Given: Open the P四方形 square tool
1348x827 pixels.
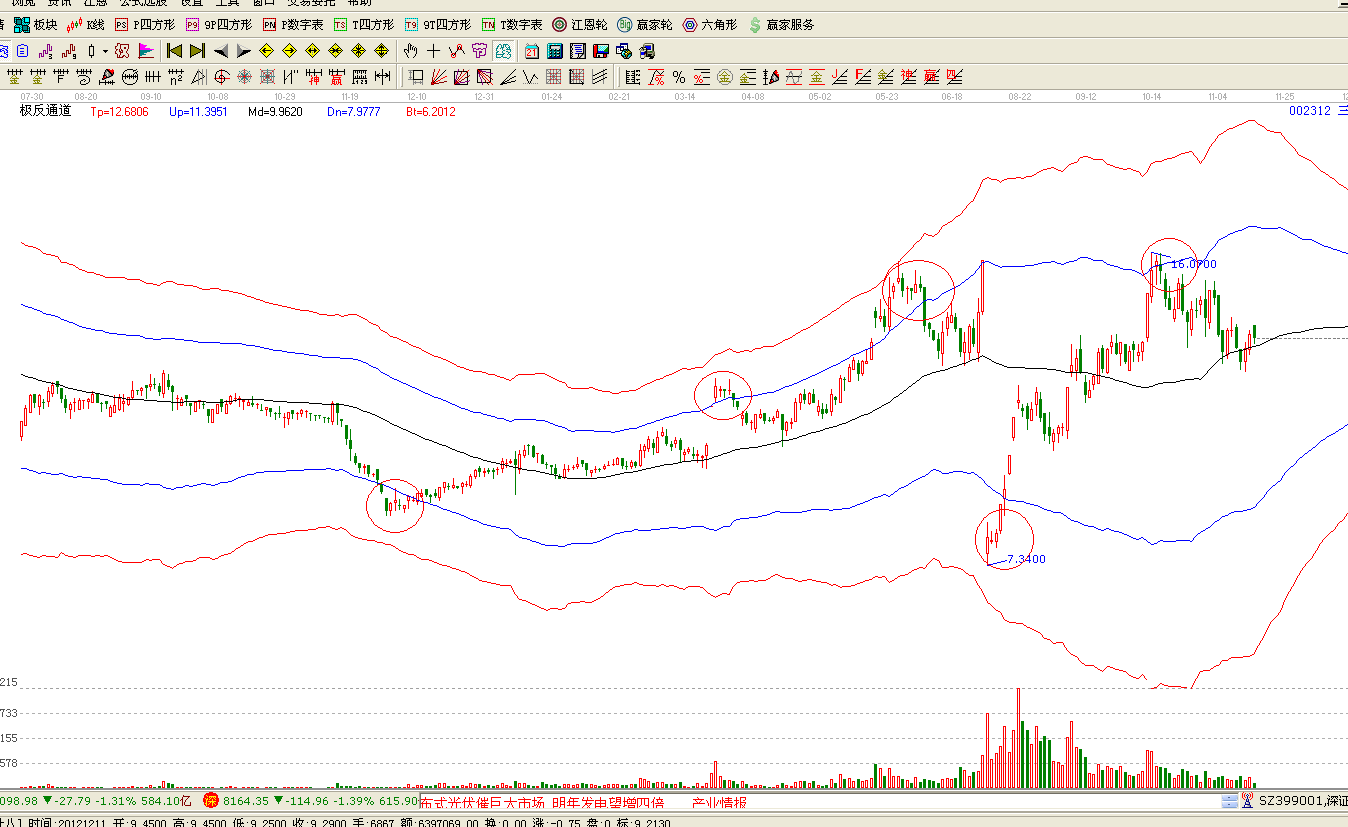Looking at the screenshot, I should [x=147, y=24].
